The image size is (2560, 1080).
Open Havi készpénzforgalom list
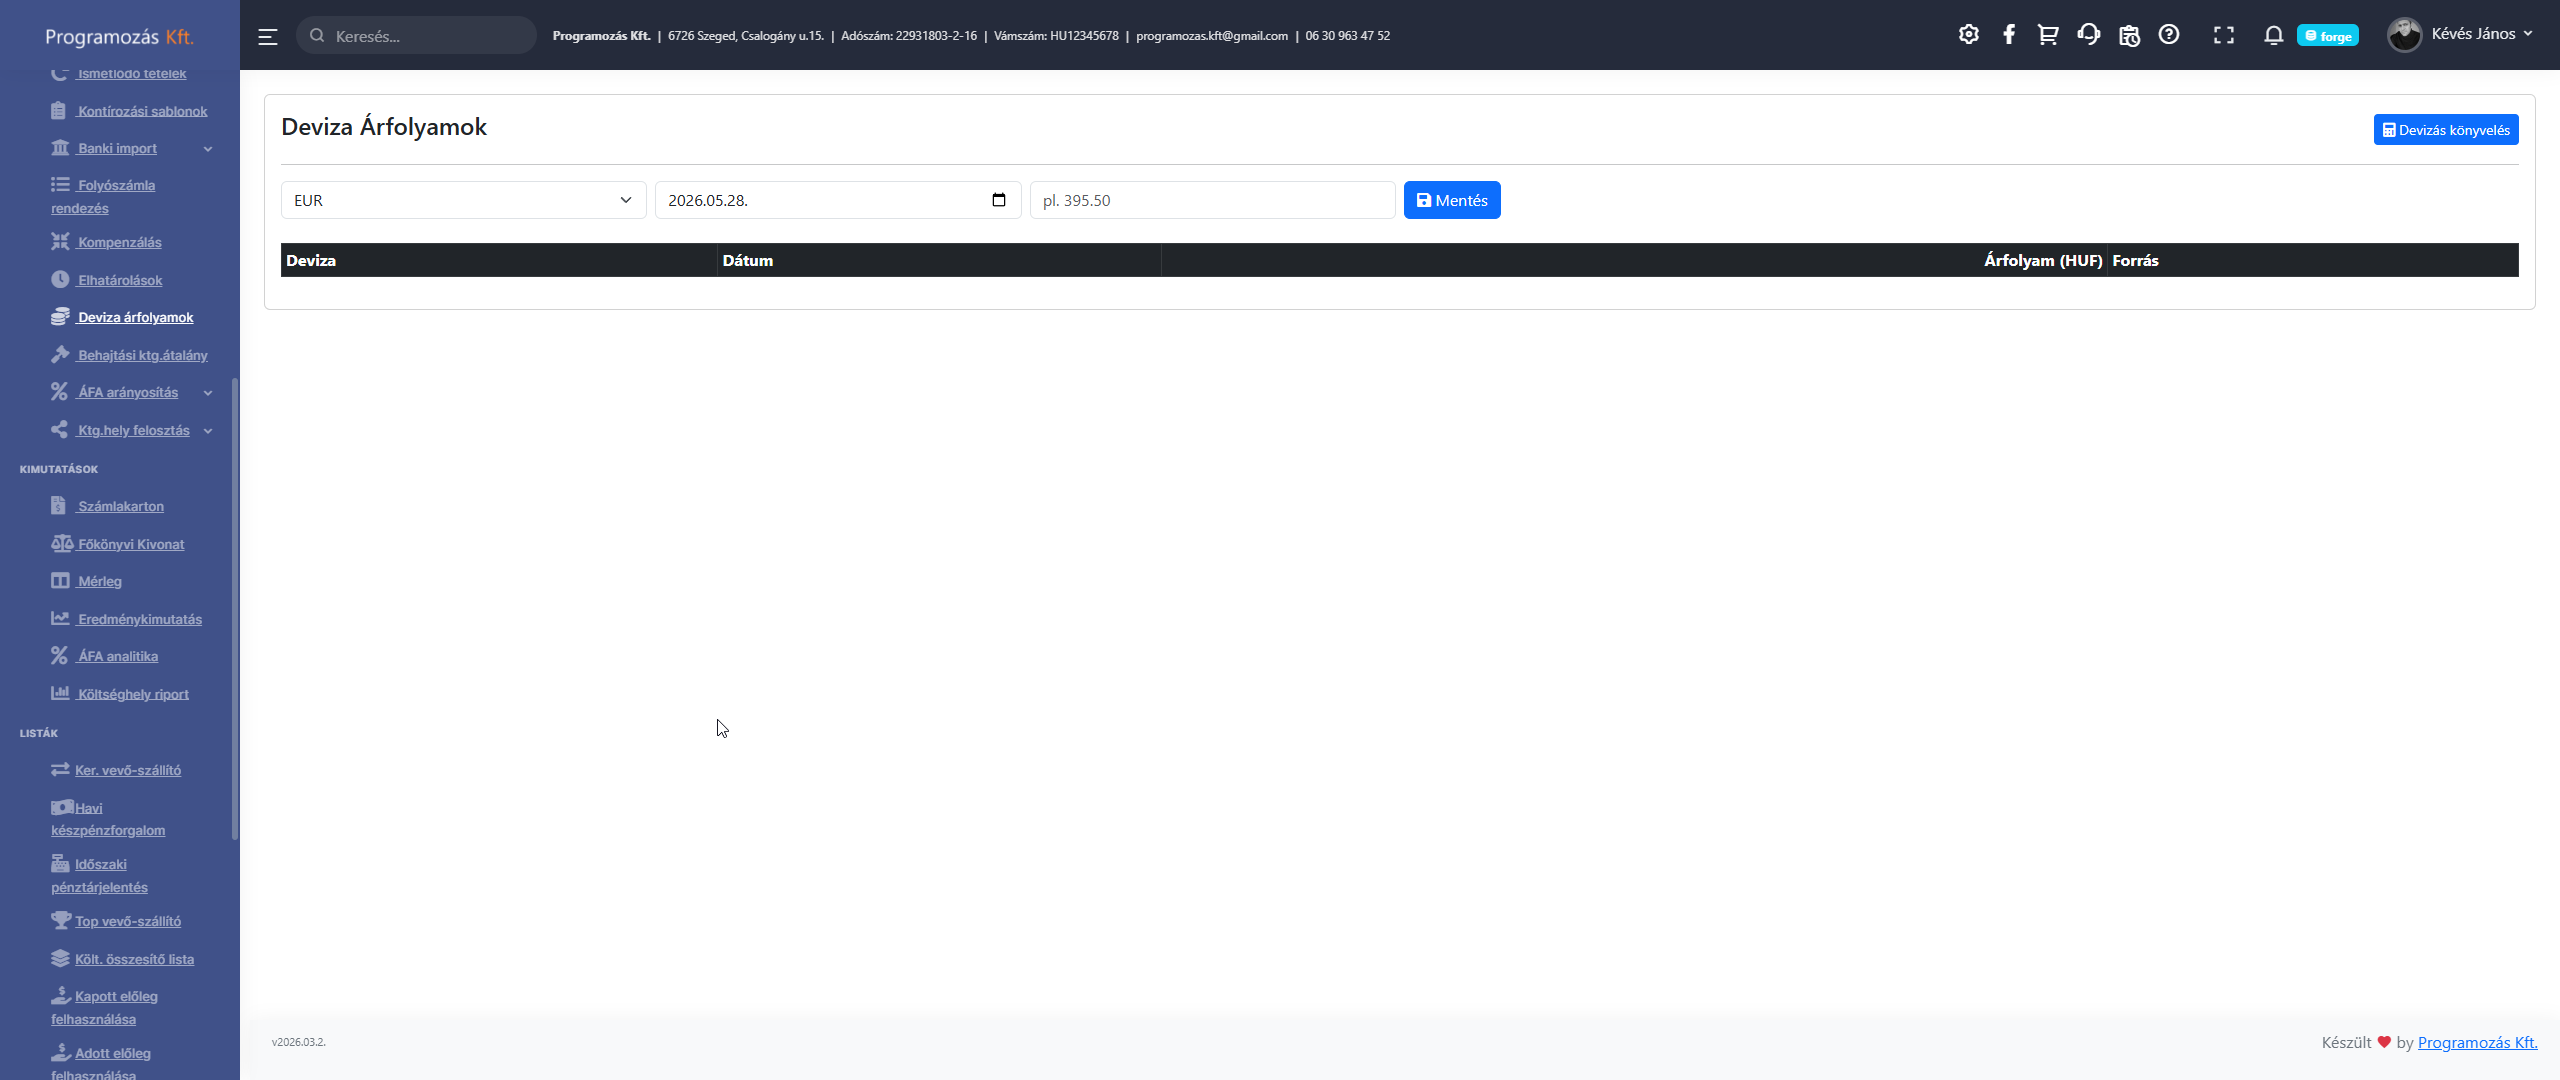coord(108,819)
